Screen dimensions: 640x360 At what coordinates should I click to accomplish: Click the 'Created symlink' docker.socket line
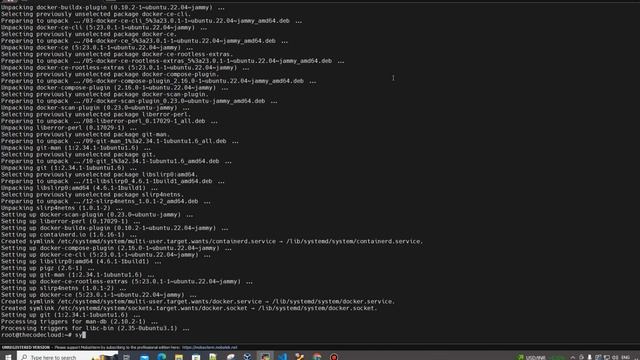coord(189,308)
